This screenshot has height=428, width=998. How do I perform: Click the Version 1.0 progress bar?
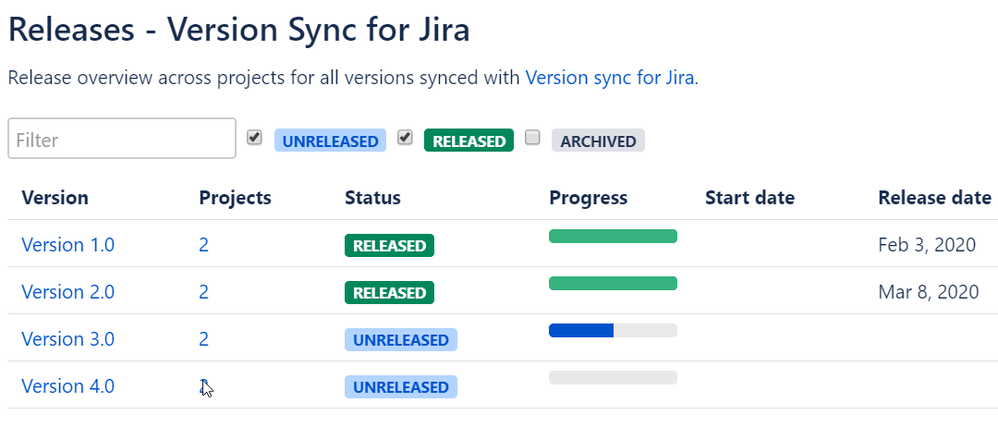tap(613, 236)
